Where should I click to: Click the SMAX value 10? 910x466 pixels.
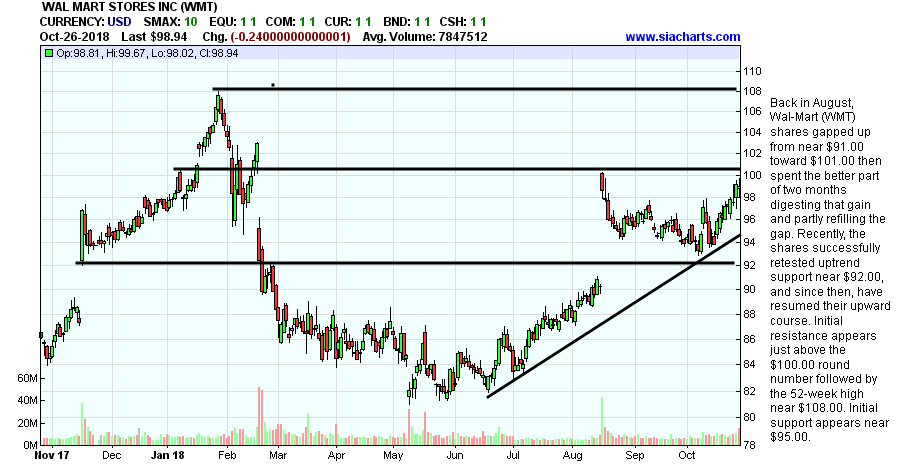190,22
